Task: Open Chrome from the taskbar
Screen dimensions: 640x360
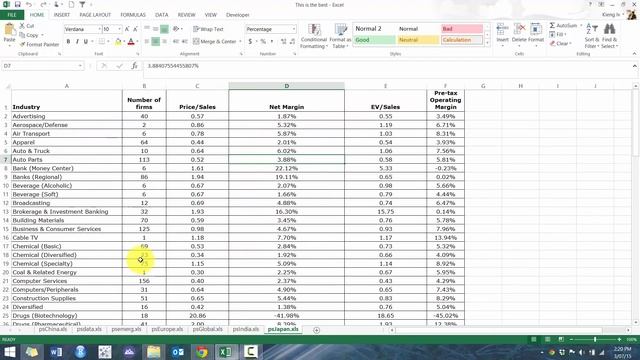Action: pyautogui.click(x=202, y=351)
